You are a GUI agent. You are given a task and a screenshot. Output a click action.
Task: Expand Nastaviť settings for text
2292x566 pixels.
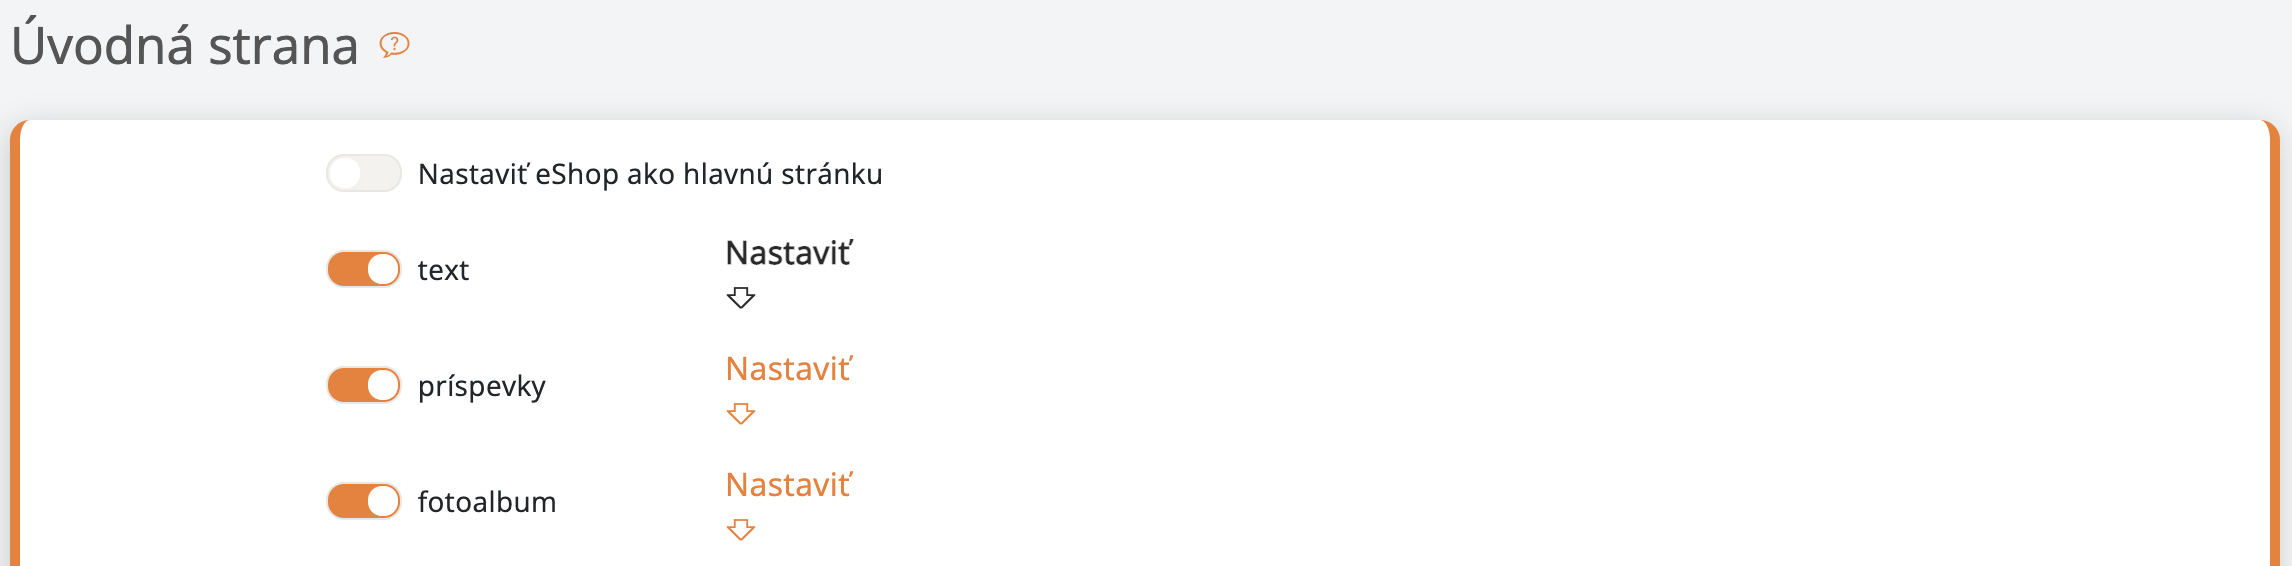[789, 253]
